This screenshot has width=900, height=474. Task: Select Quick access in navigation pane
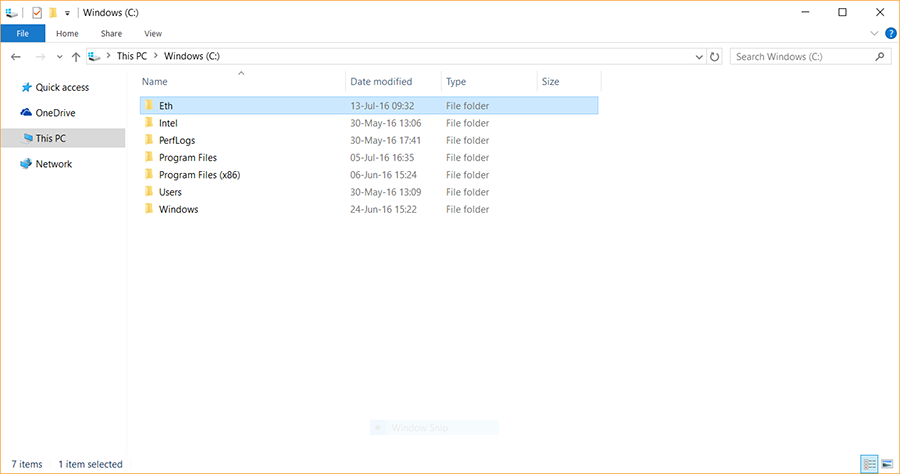62,87
